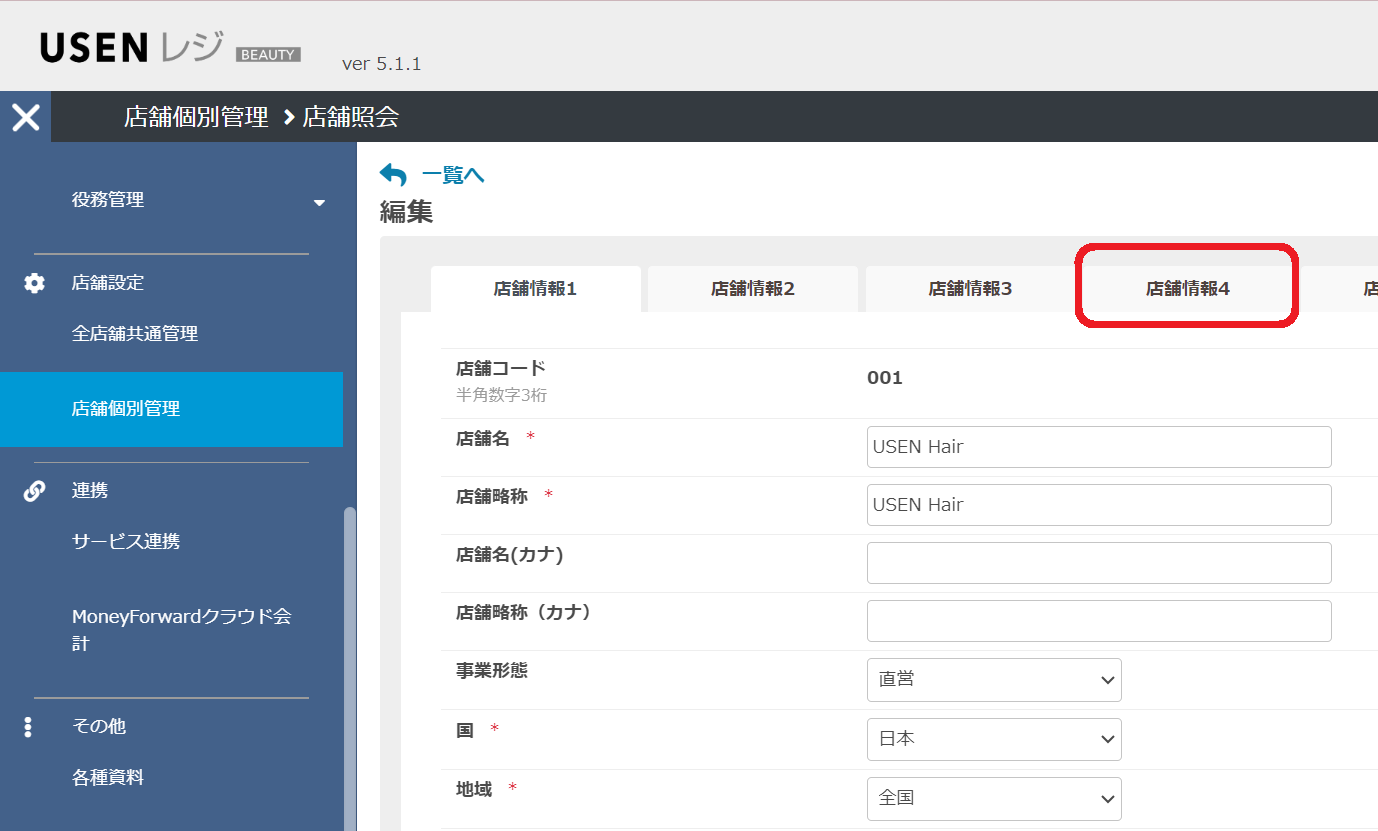Switch to the 店舗情報2 tab
1378x831 pixels.
(752, 289)
